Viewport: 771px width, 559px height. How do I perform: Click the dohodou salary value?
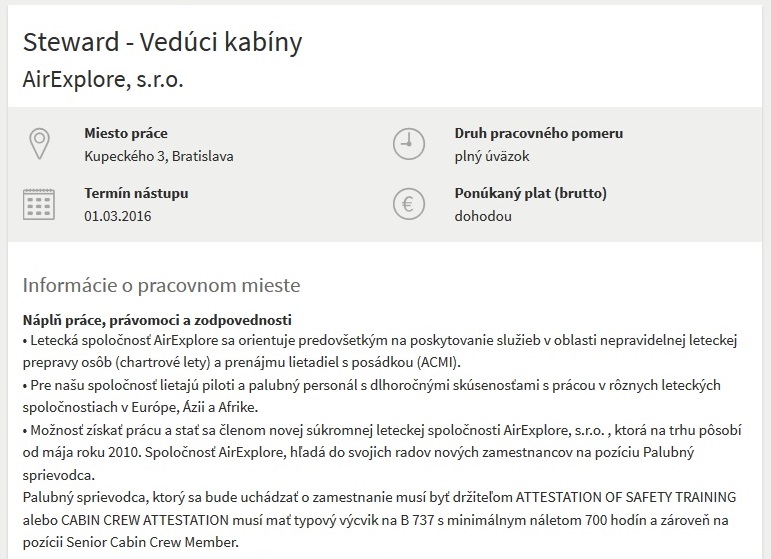click(x=483, y=216)
